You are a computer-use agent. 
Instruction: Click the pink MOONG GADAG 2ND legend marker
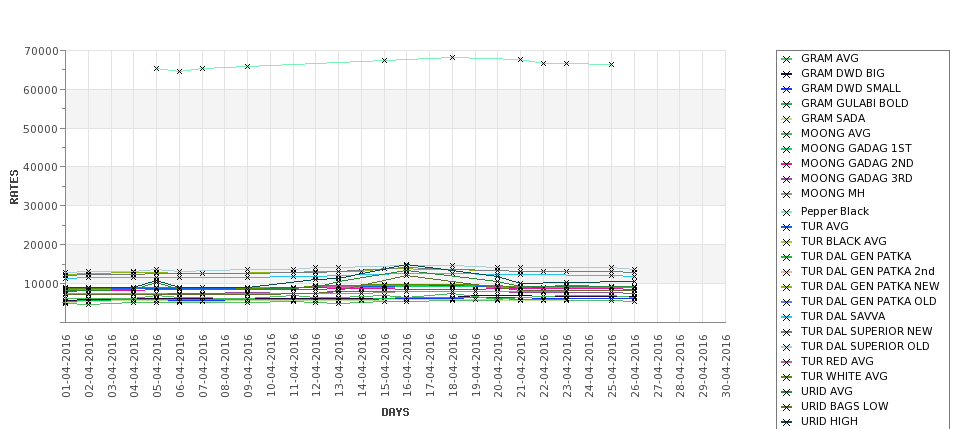coord(787,164)
